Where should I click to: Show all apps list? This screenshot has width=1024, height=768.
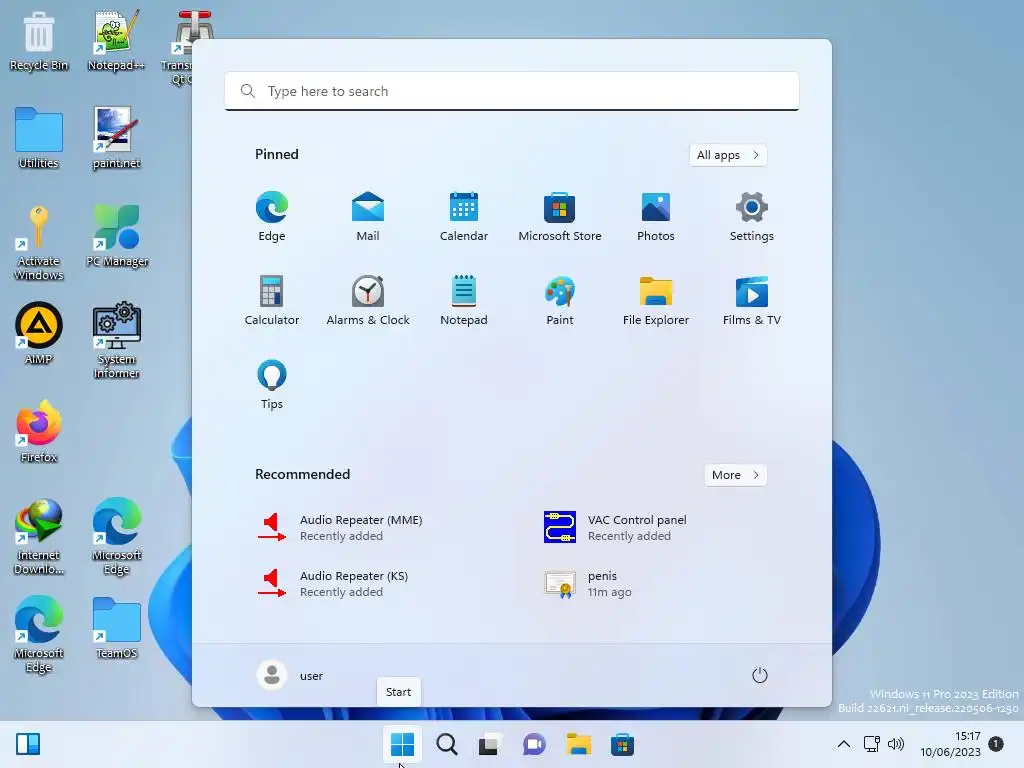coord(728,155)
